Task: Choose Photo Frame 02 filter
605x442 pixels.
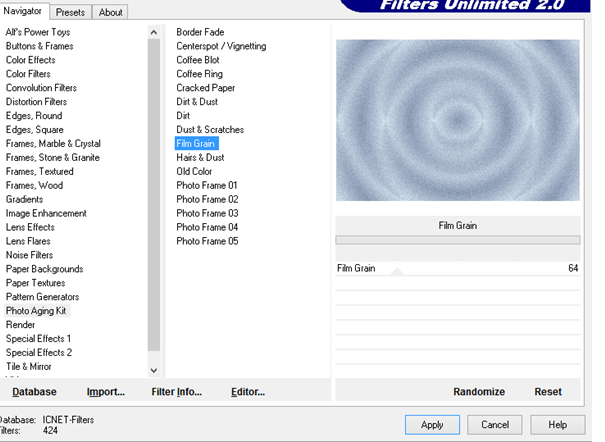Action: (x=207, y=199)
